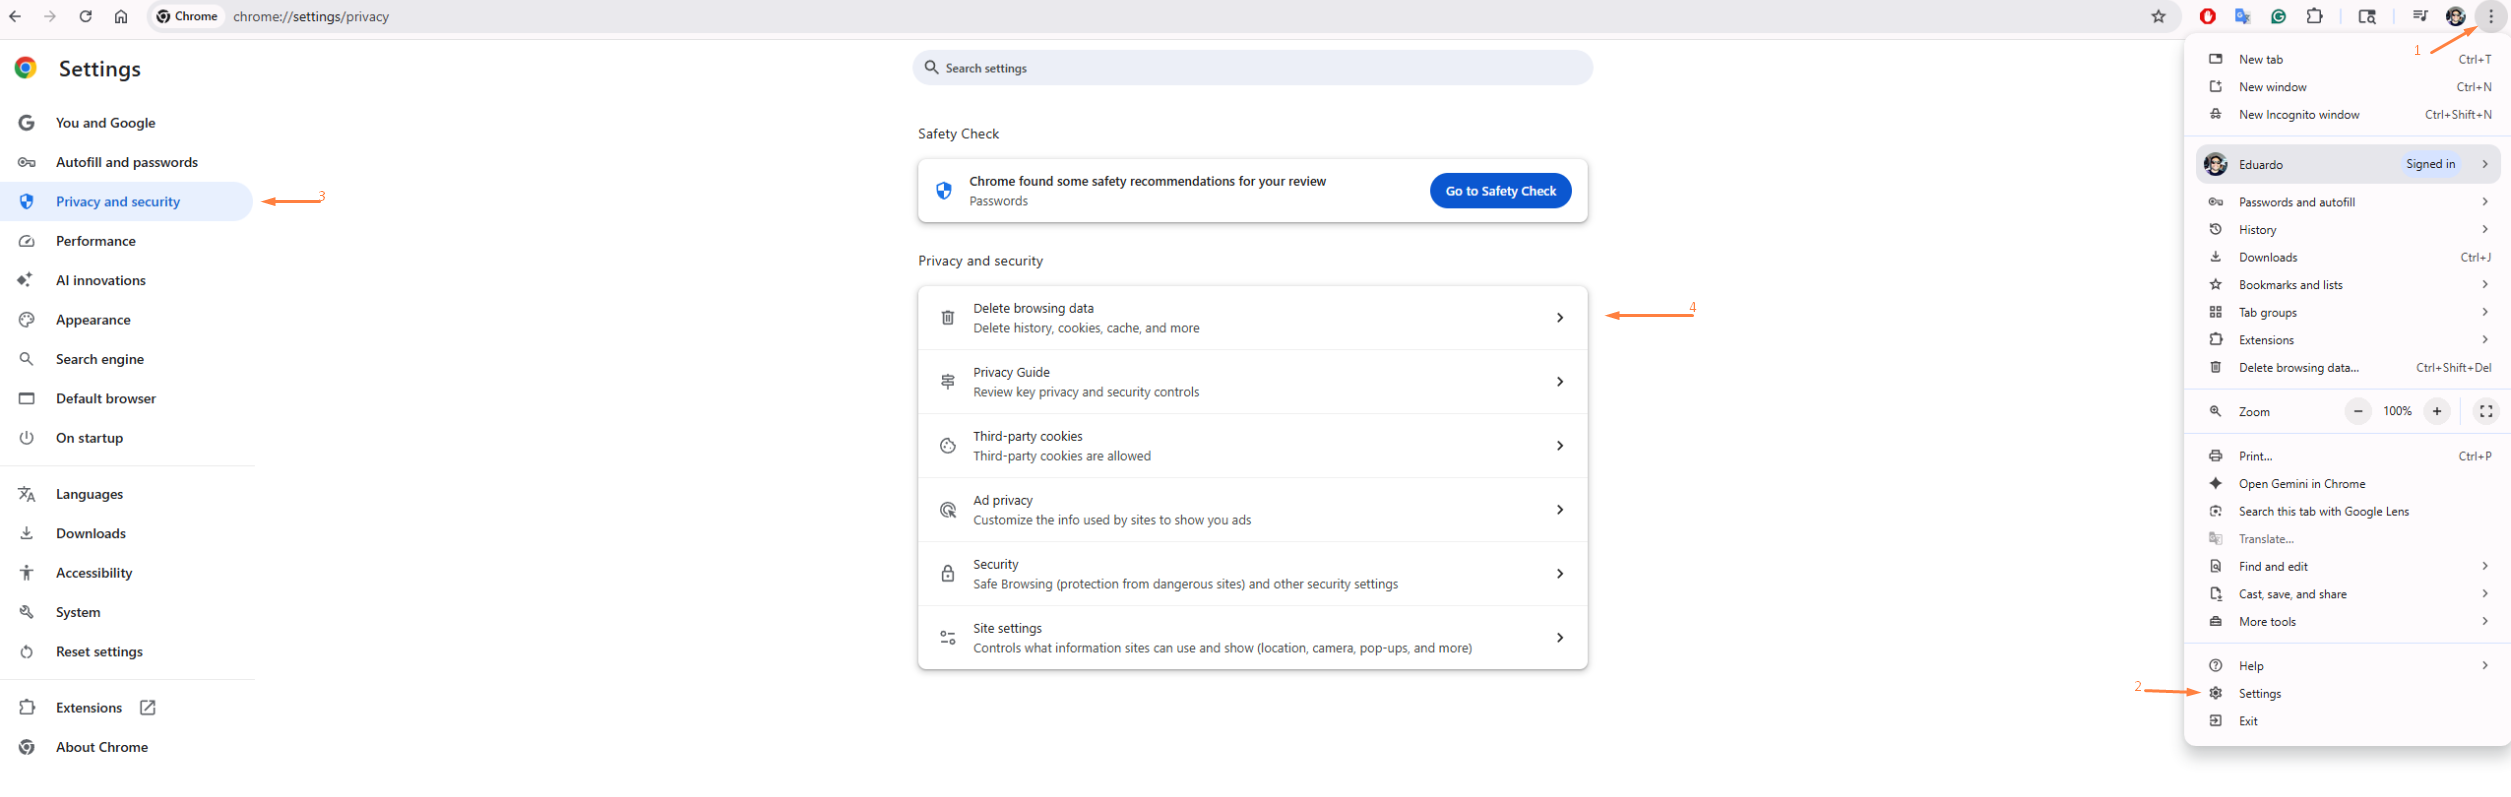Decrease zoom with the minus button
The image size is (2511, 797).
pyautogui.click(x=2358, y=411)
